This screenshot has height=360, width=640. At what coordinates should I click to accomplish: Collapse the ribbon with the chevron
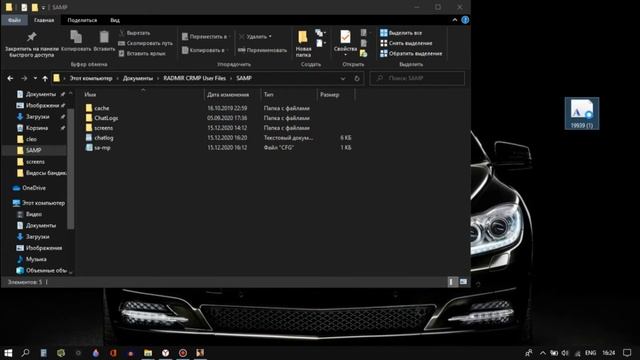click(x=455, y=20)
